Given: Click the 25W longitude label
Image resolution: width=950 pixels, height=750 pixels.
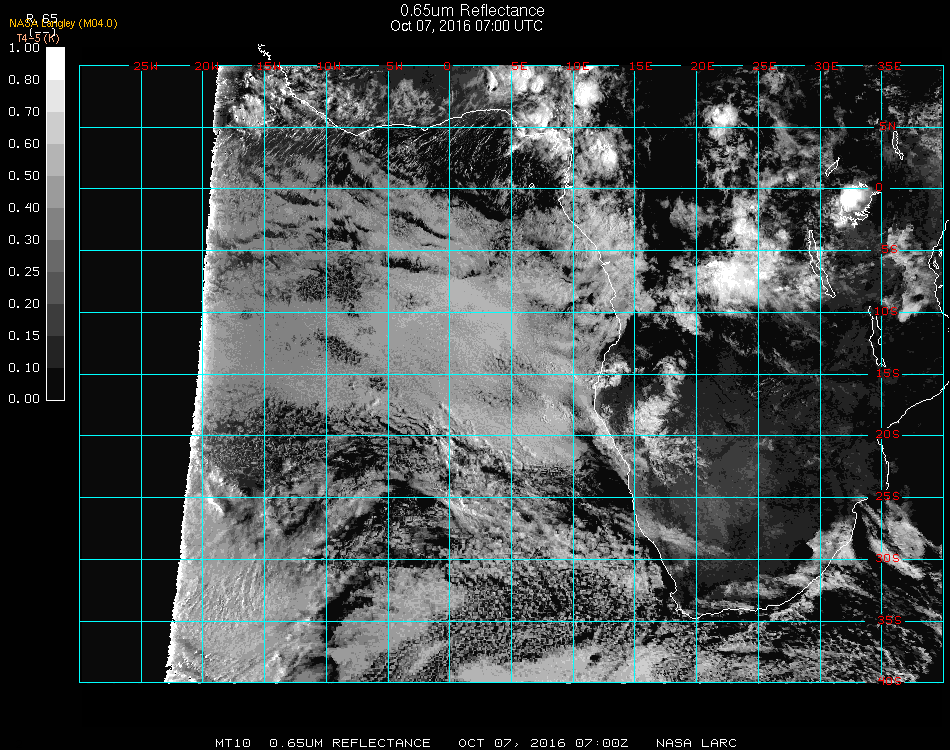Looking at the screenshot, I should [x=145, y=66].
